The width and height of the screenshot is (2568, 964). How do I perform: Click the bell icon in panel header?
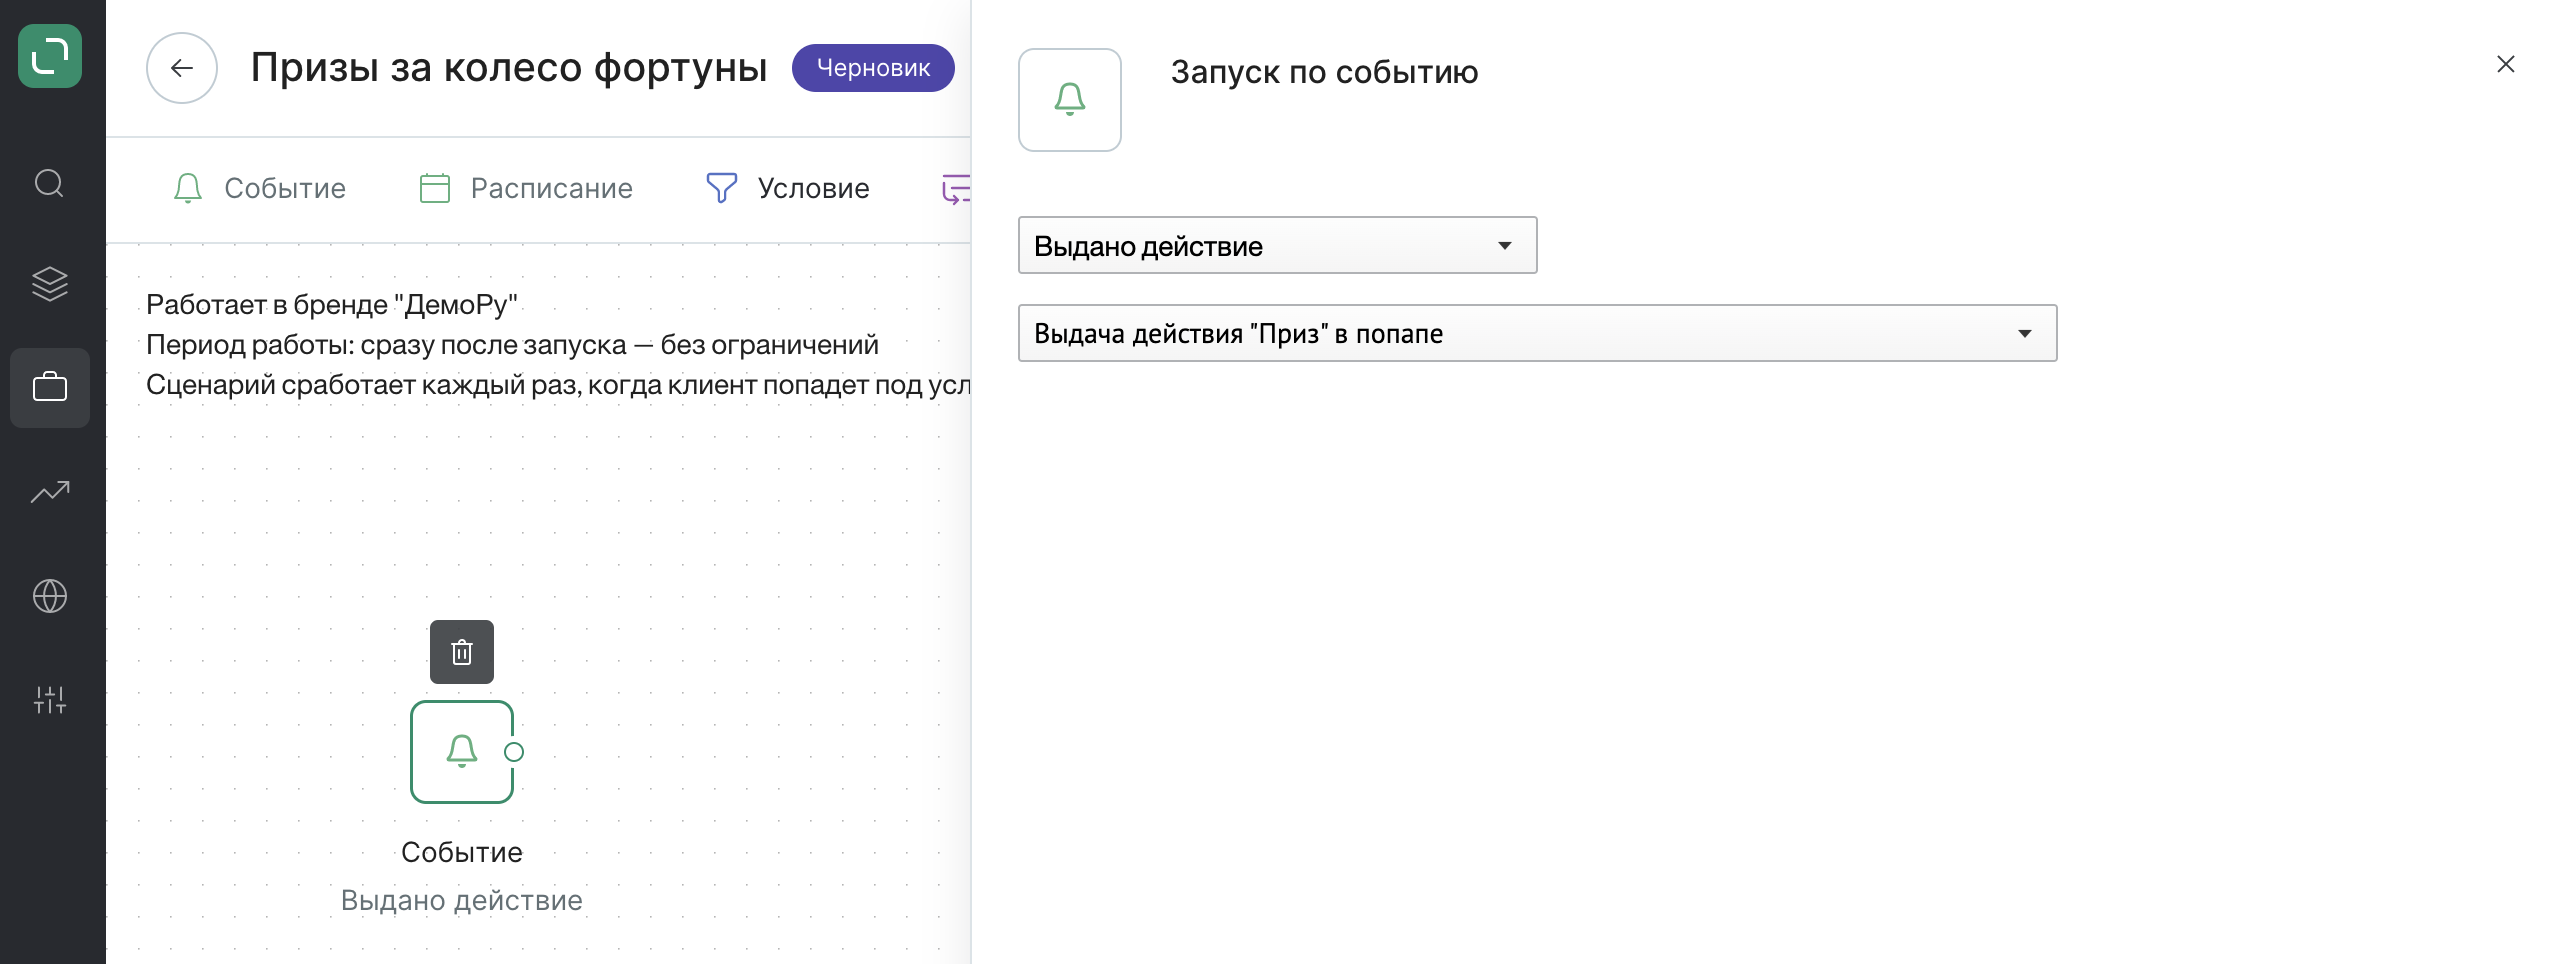tap(1070, 100)
